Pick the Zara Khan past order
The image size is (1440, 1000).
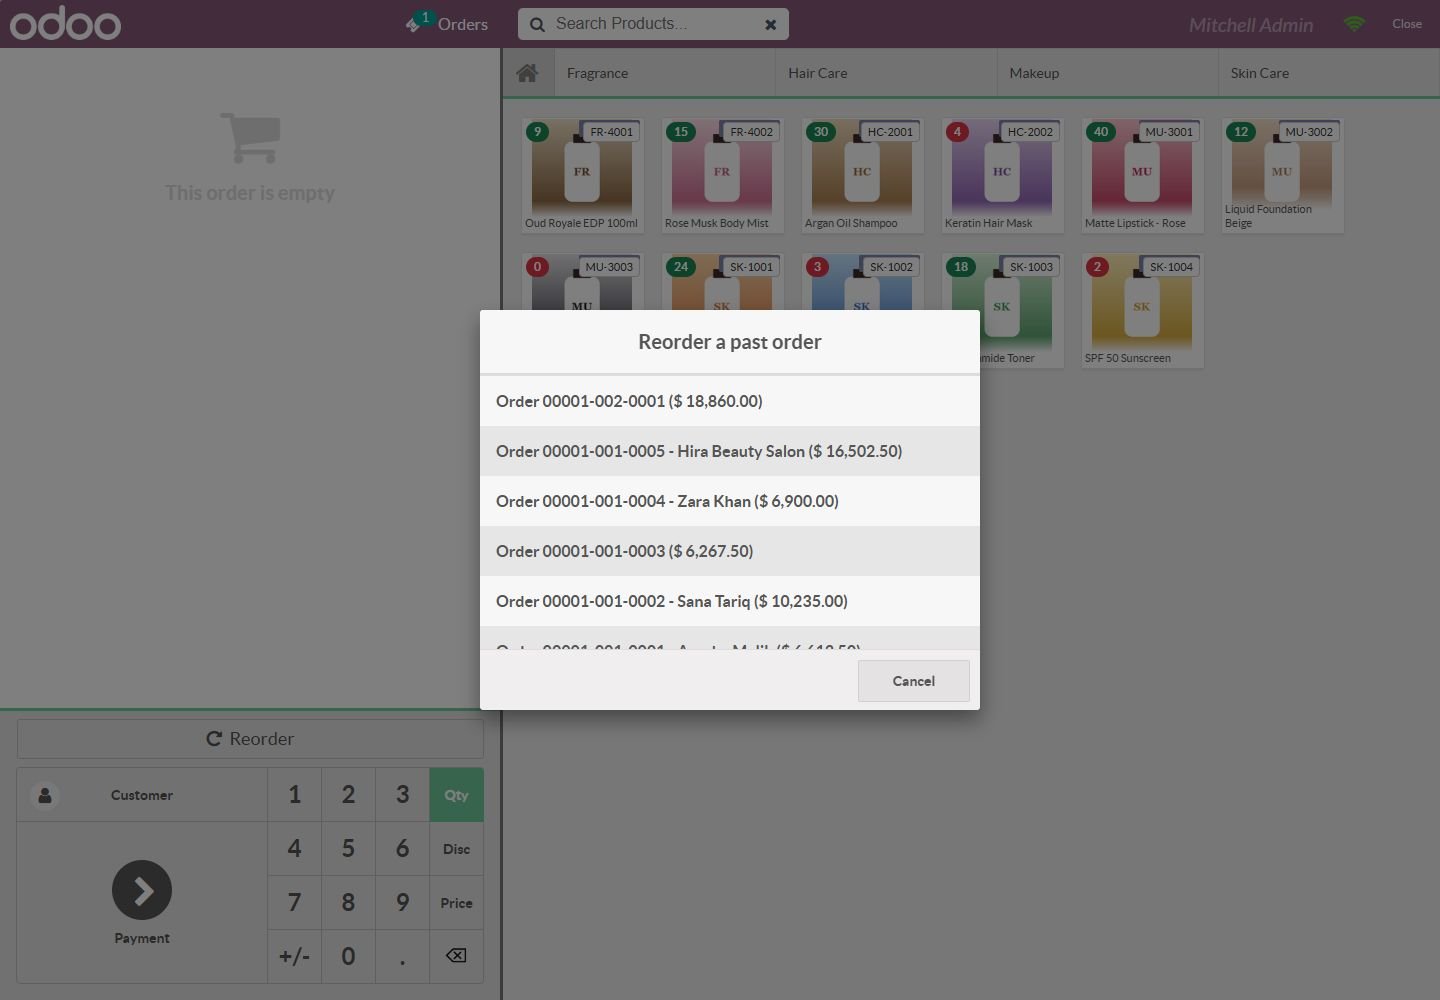click(x=730, y=501)
